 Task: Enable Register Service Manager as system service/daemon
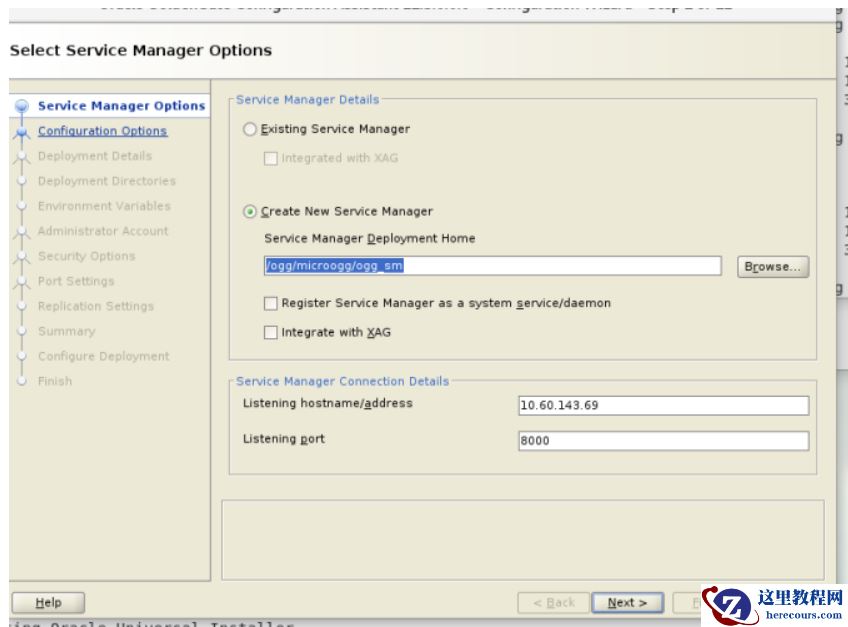[x=270, y=303]
